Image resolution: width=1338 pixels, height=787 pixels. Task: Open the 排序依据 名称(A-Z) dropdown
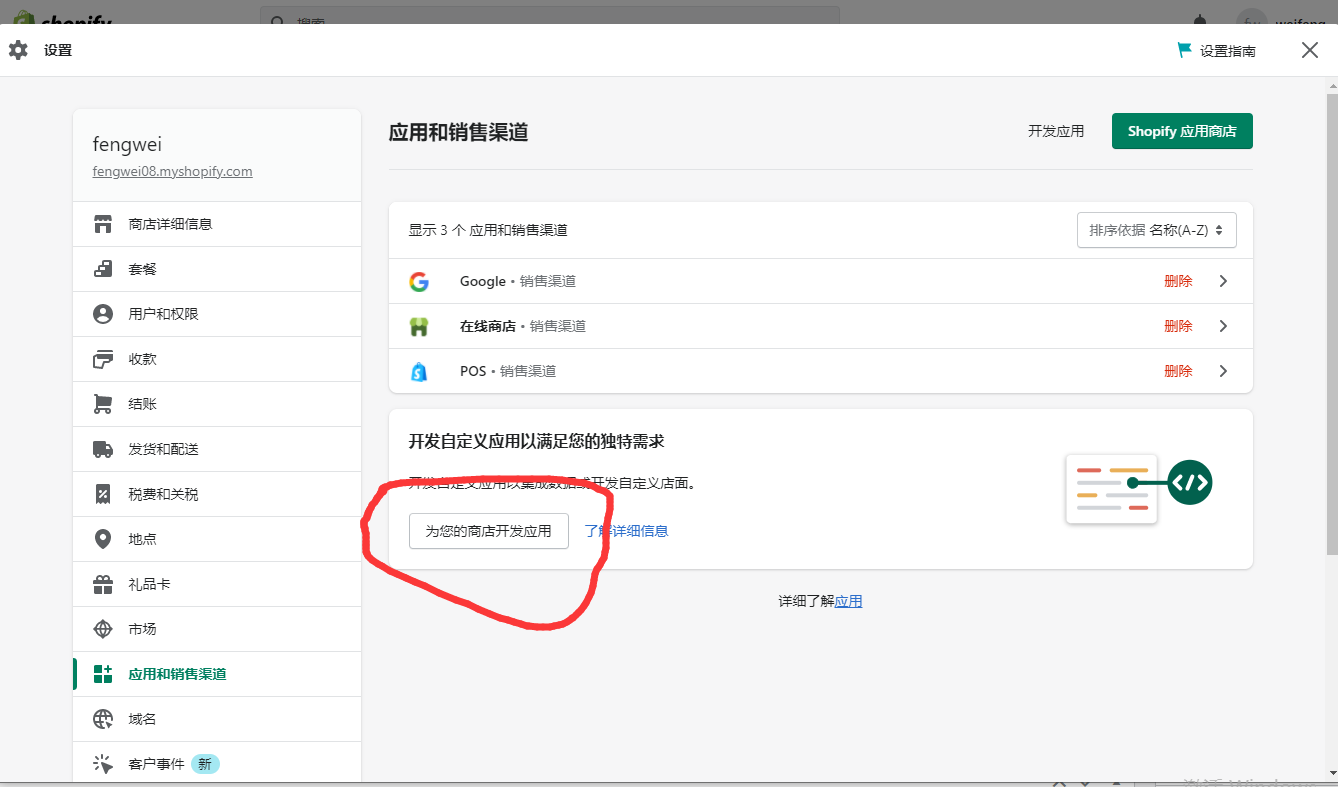coord(1157,230)
